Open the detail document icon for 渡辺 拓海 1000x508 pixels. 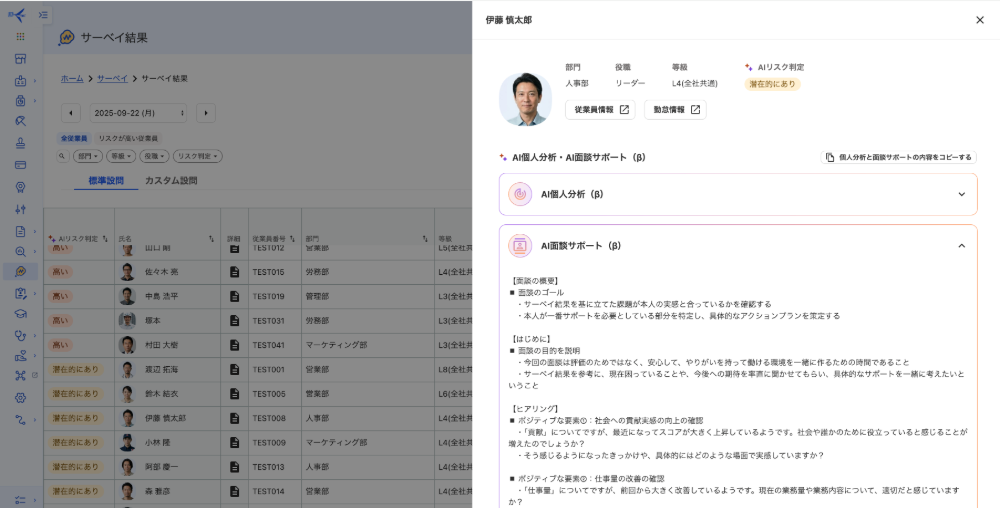pos(235,369)
